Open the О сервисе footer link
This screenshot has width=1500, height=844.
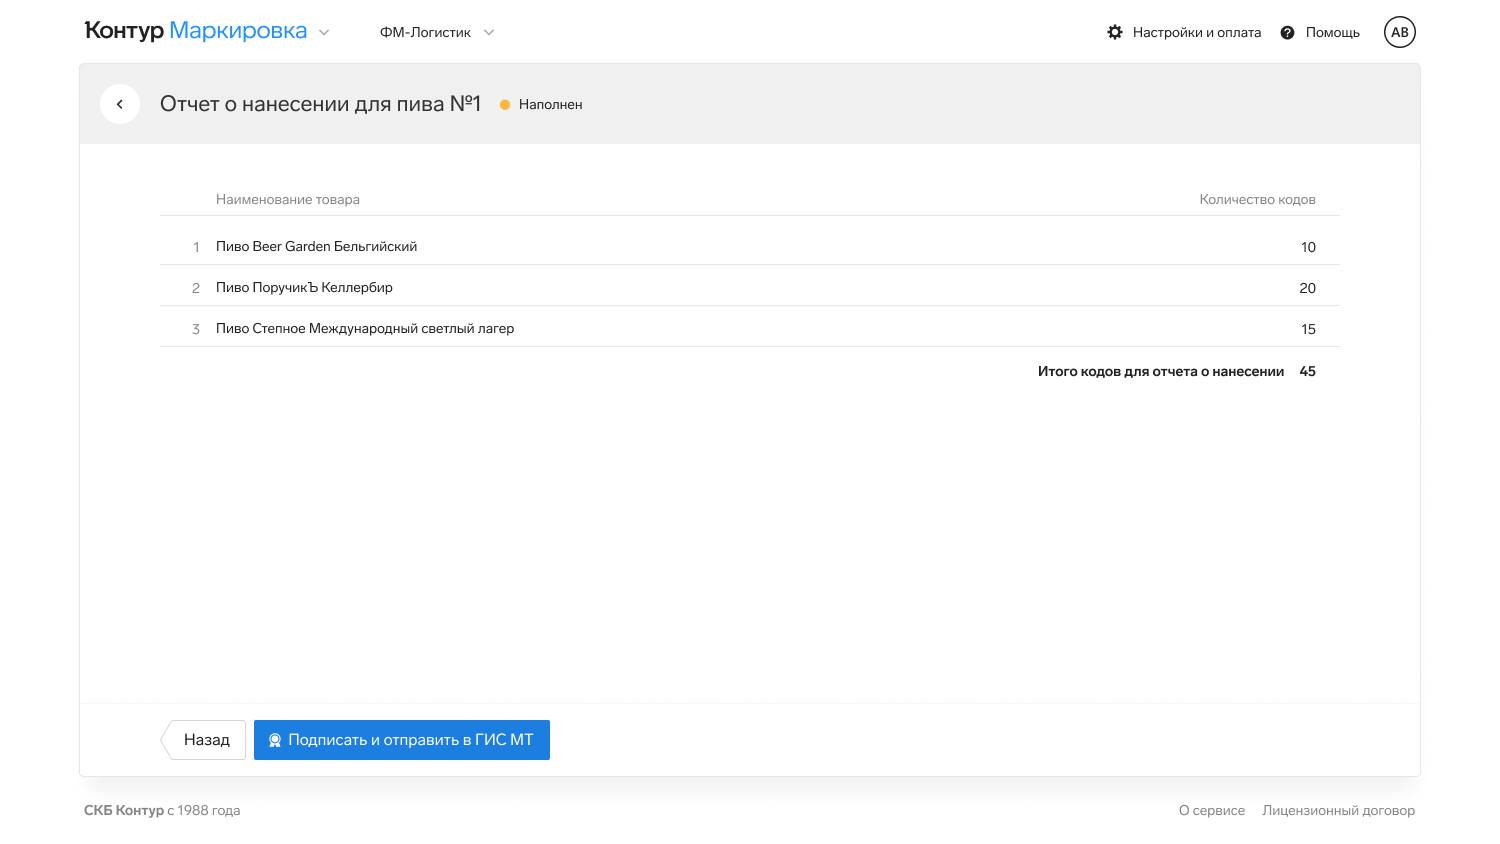tap(1212, 810)
